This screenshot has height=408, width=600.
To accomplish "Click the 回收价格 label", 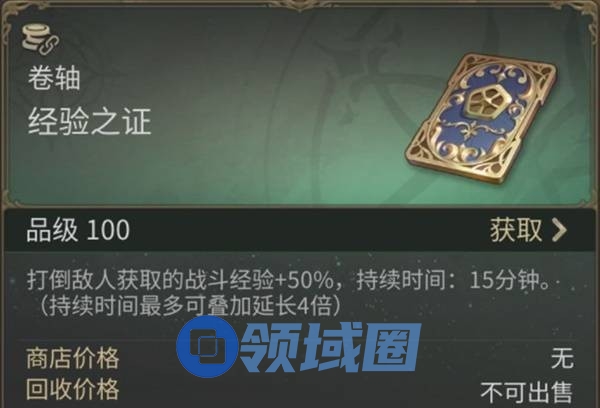I will tap(72, 390).
